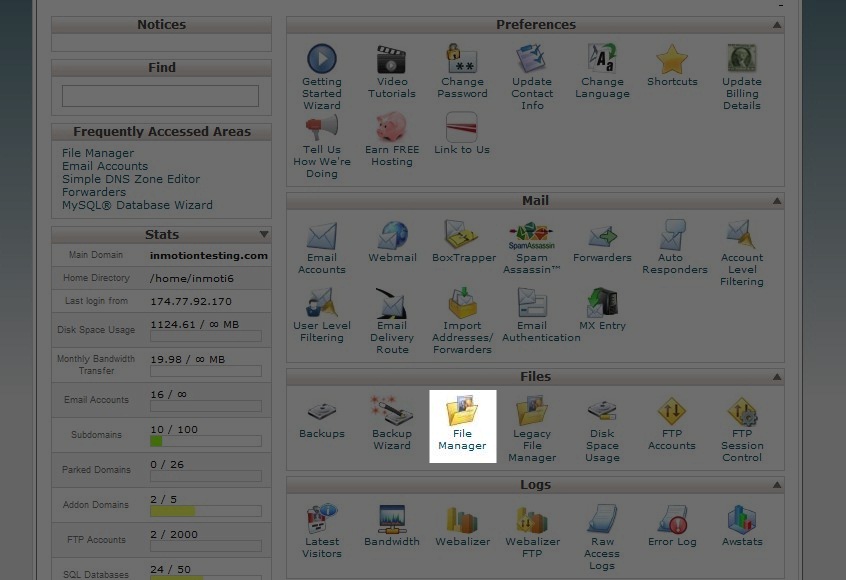Click the Addon Domains usage bar
846x580 pixels.
(x=206, y=511)
